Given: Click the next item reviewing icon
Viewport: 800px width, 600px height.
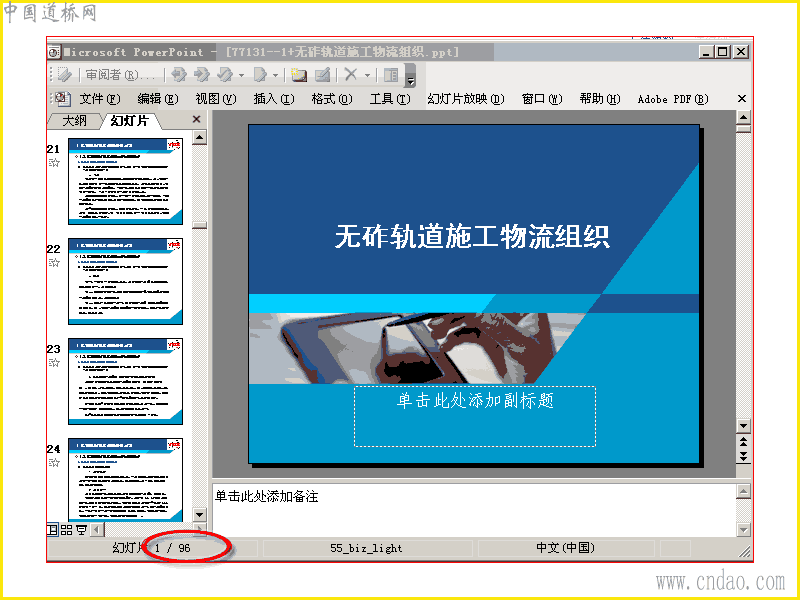Looking at the screenshot, I should 202,75.
